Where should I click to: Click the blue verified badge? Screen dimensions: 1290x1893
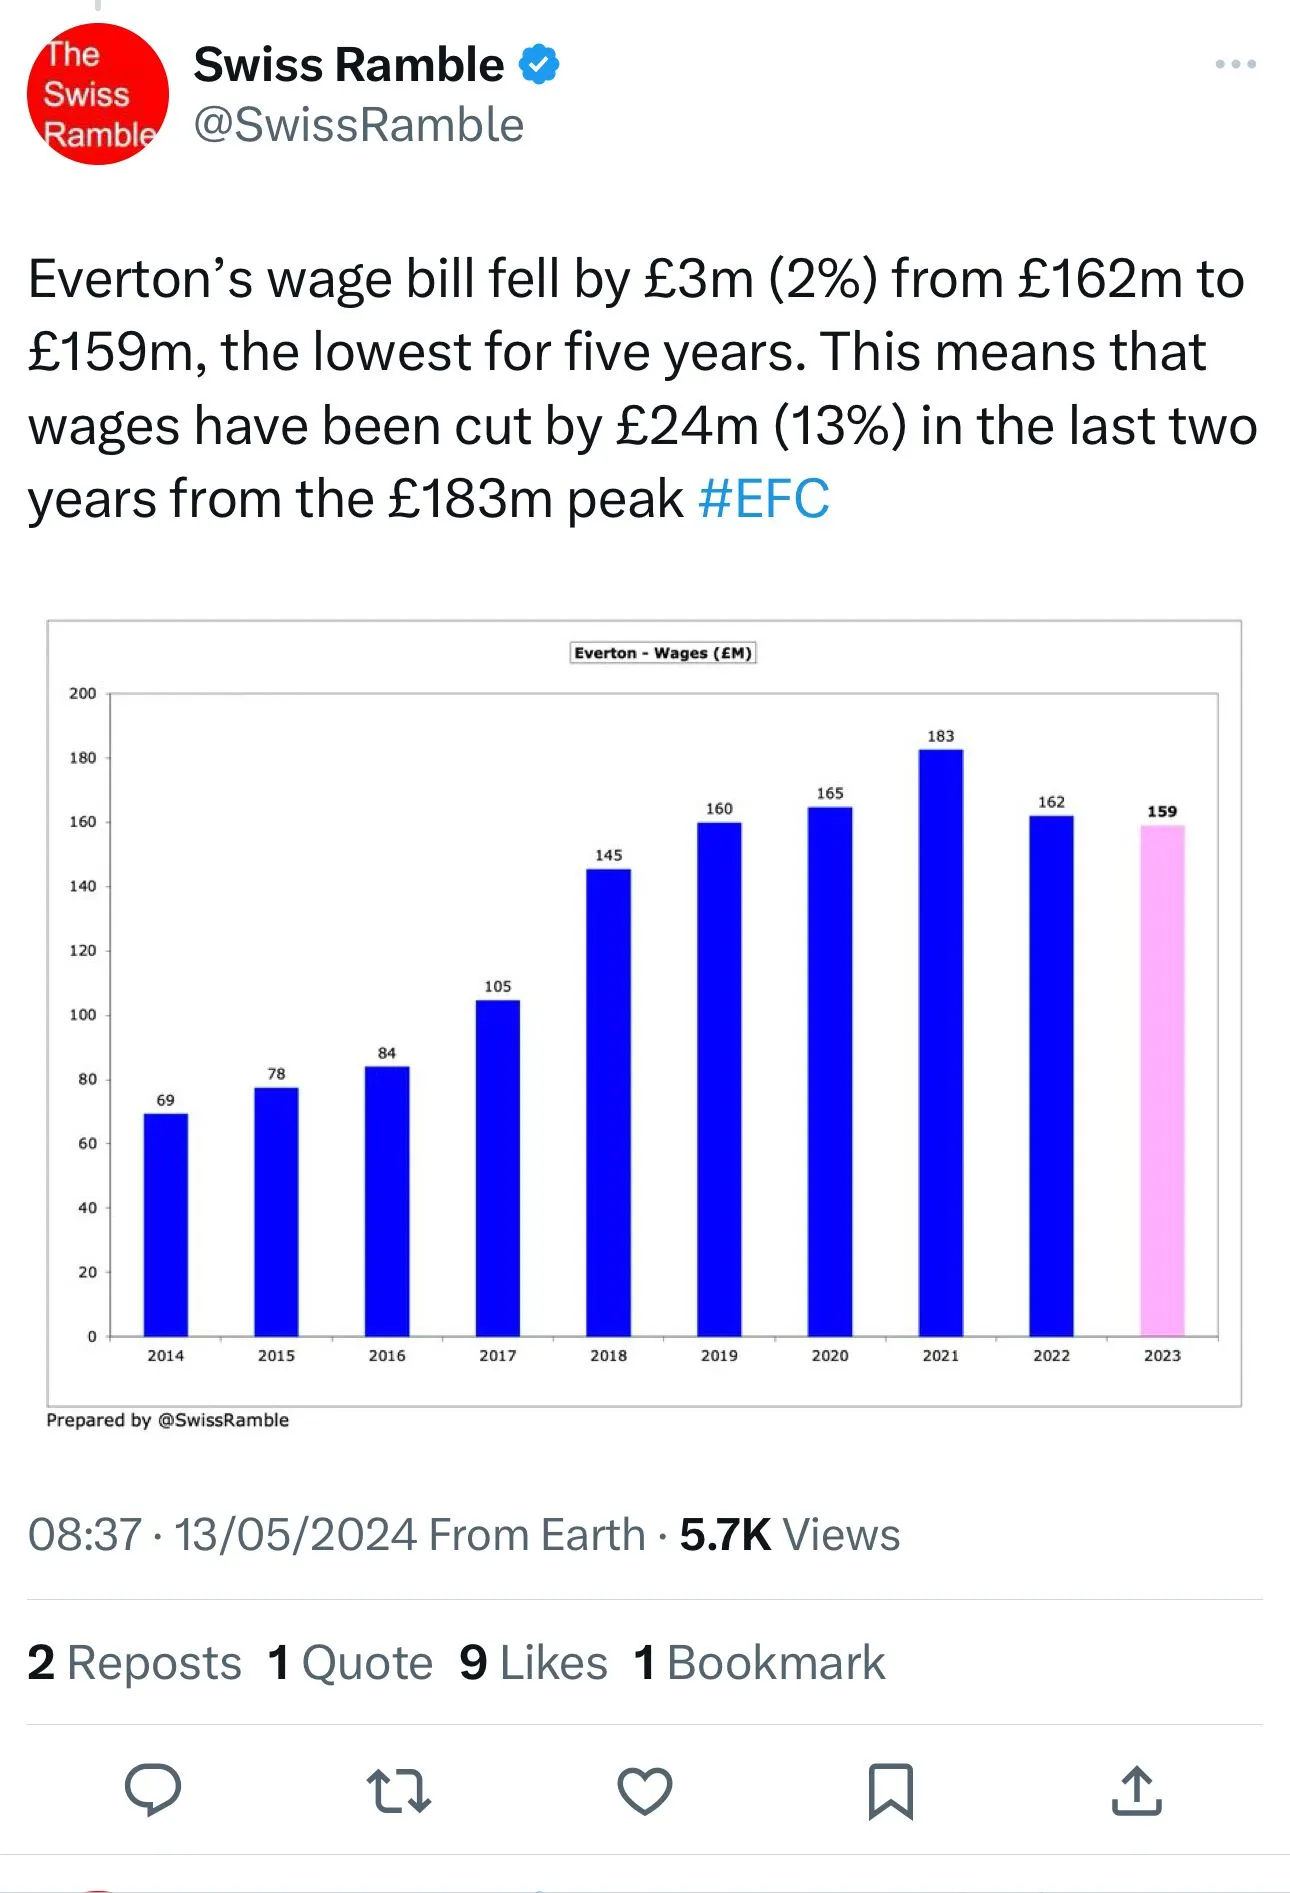pos(539,65)
